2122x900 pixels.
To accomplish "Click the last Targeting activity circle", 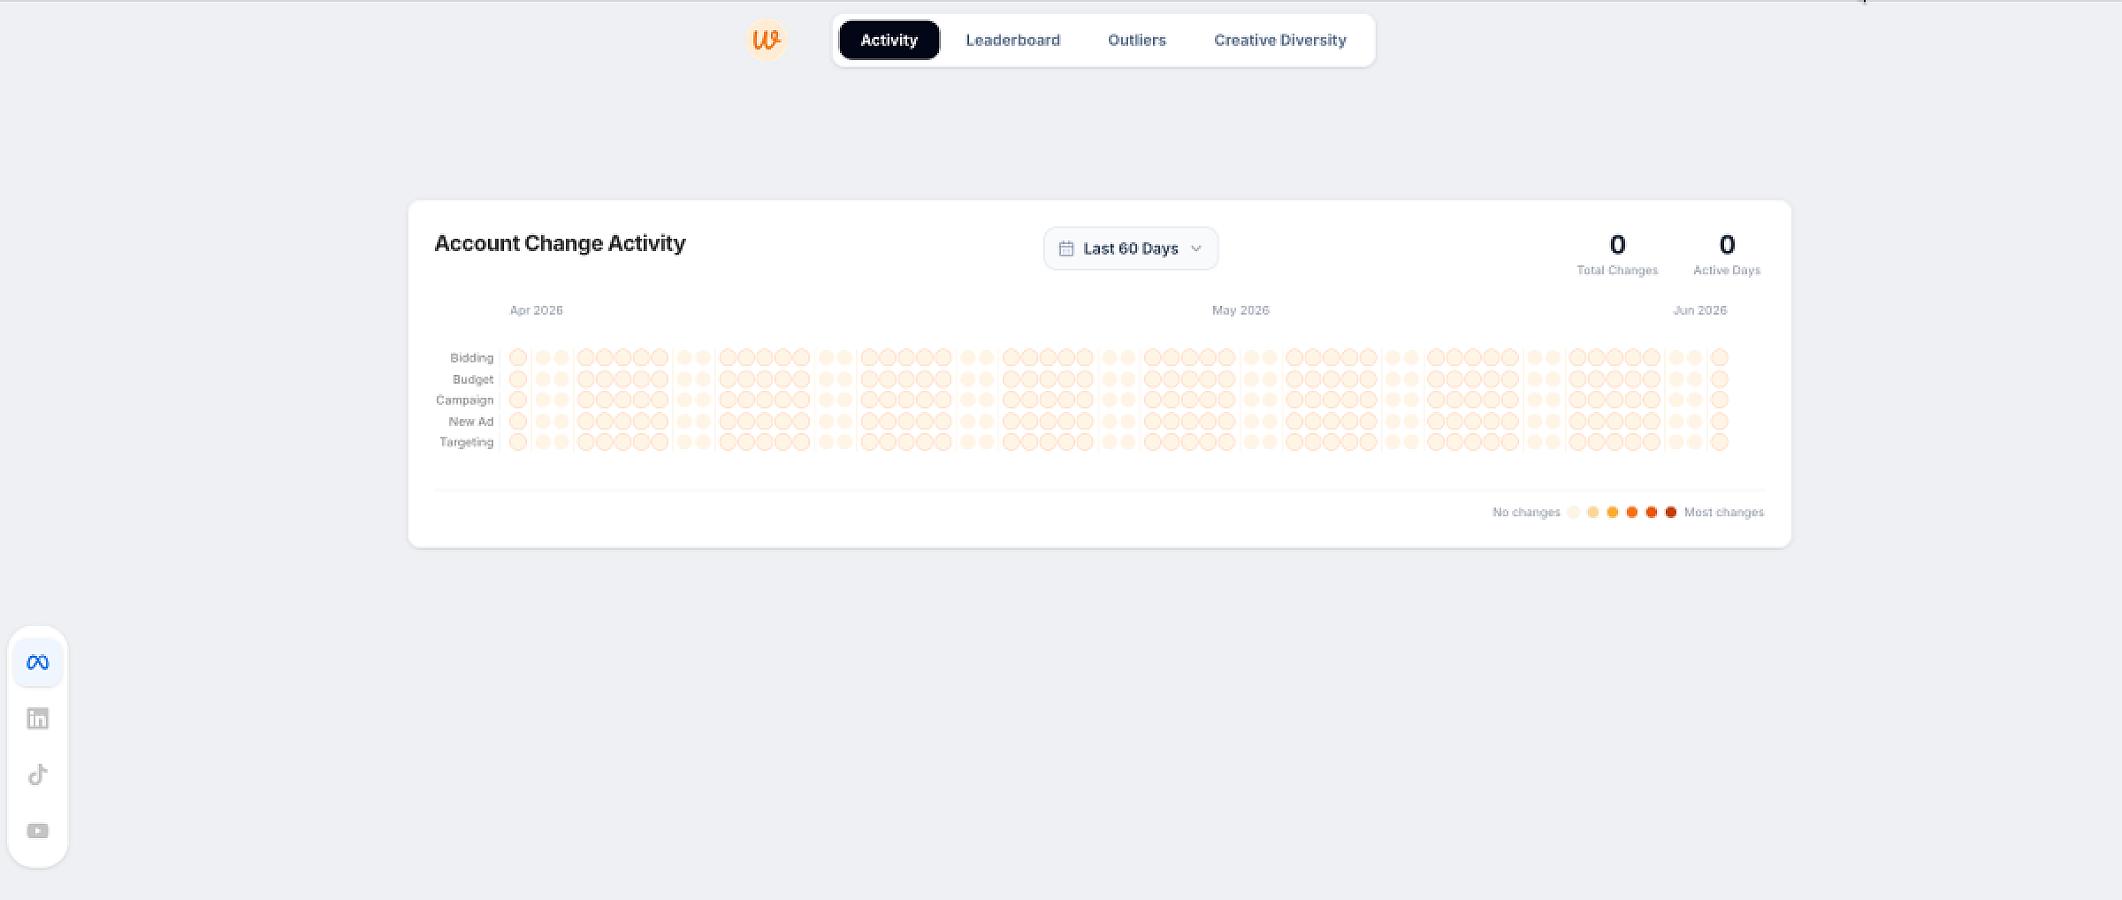I will click(1719, 442).
